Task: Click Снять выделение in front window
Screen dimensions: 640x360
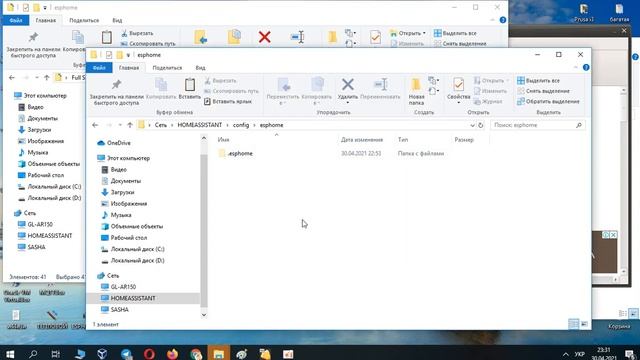Action: point(543,91)
